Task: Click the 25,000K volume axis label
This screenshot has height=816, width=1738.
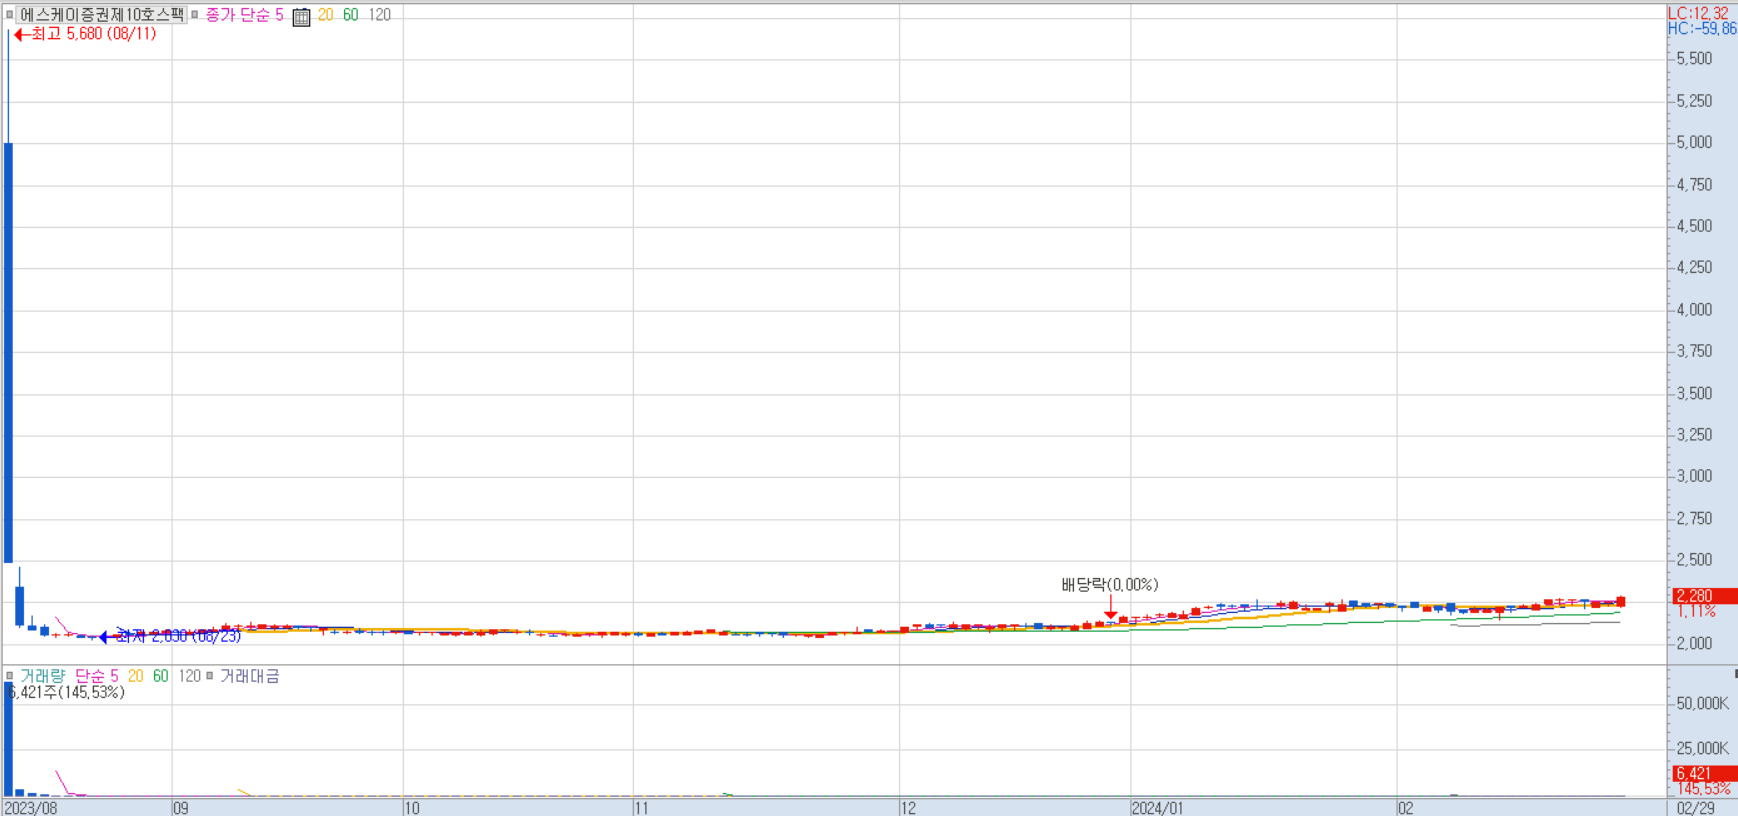Action: coord(1702,749)
